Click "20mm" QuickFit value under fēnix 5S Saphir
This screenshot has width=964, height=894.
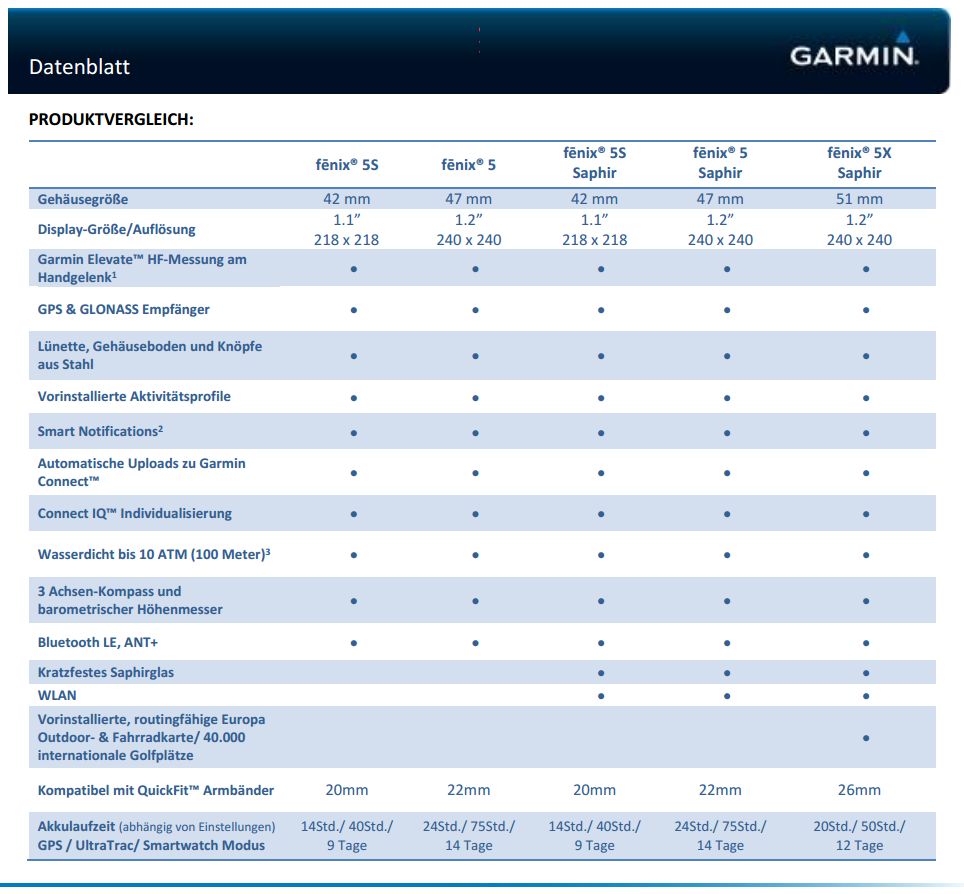point(595,790)
